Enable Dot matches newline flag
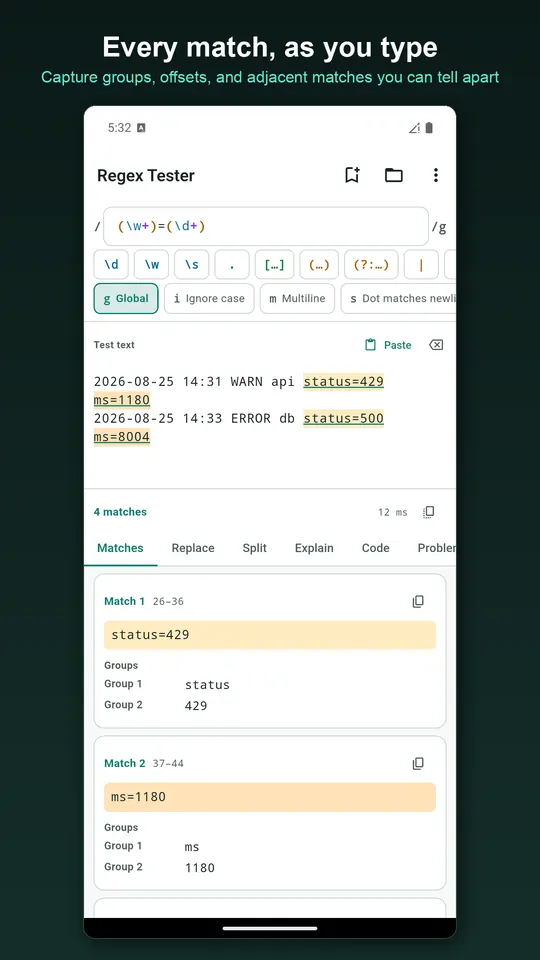 pyautogui.click(x=398, y=299)
